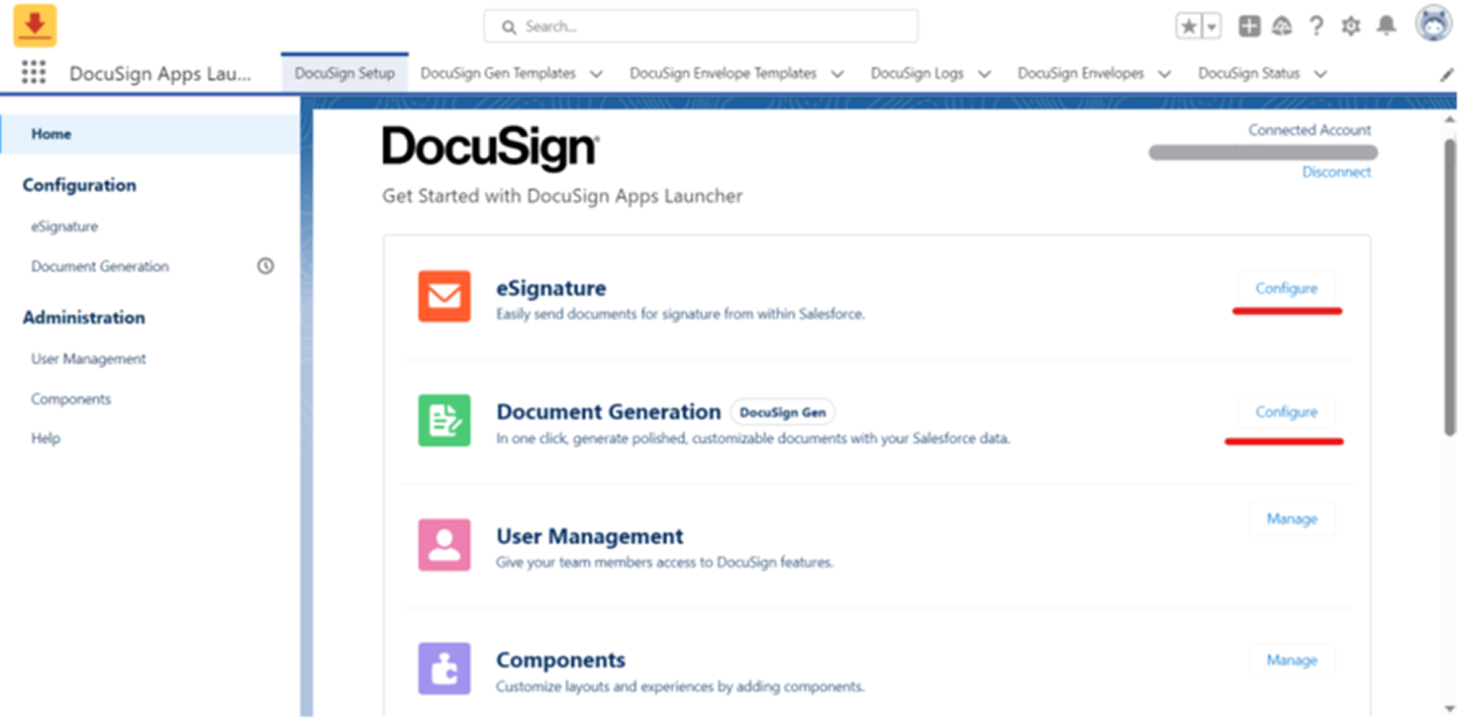Screen dimensions: 1458x718
Task: Click the scrollbar down arrow
Action: pyautogui.click(x=1449, y=708)
